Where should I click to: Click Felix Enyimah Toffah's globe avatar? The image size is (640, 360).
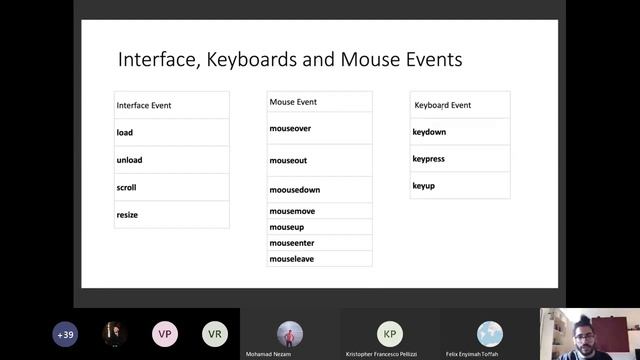(490, 334)
